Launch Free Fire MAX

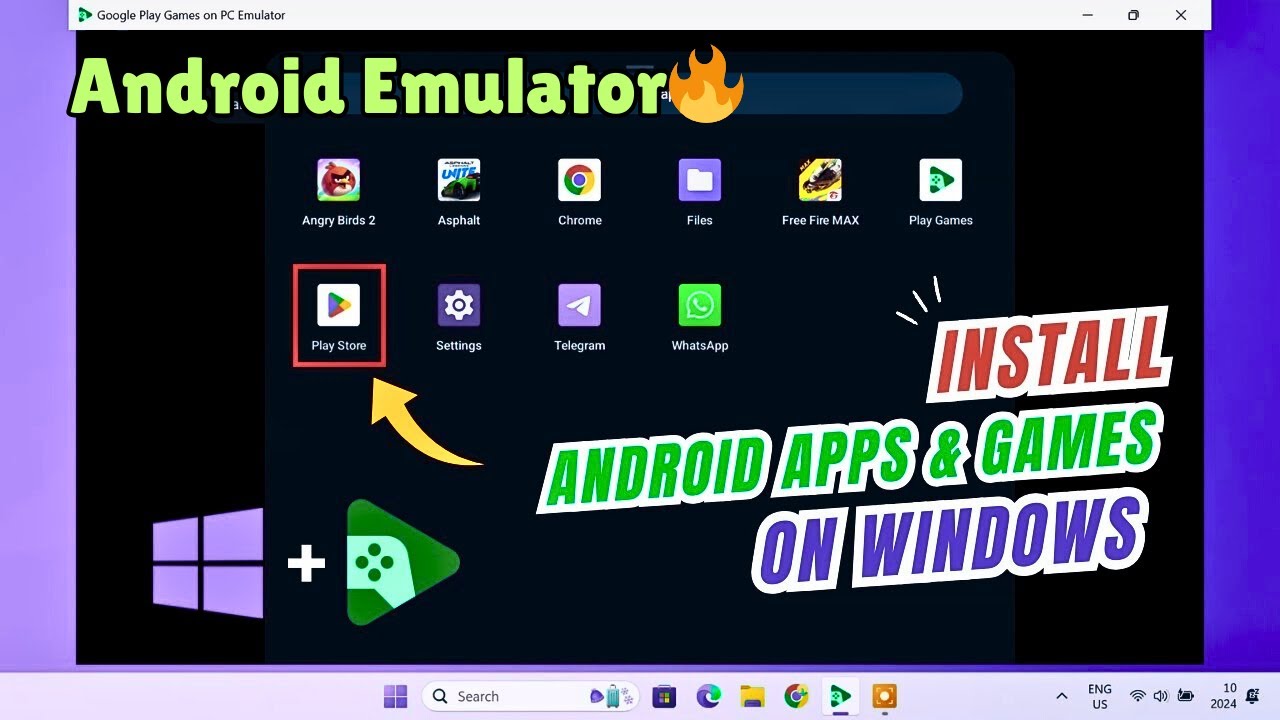pos(820,181)
